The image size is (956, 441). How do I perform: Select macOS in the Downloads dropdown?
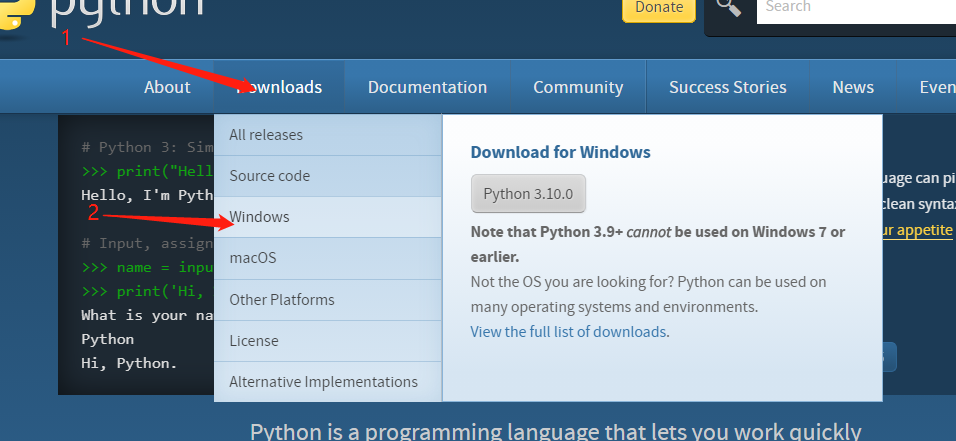(253, 258)
